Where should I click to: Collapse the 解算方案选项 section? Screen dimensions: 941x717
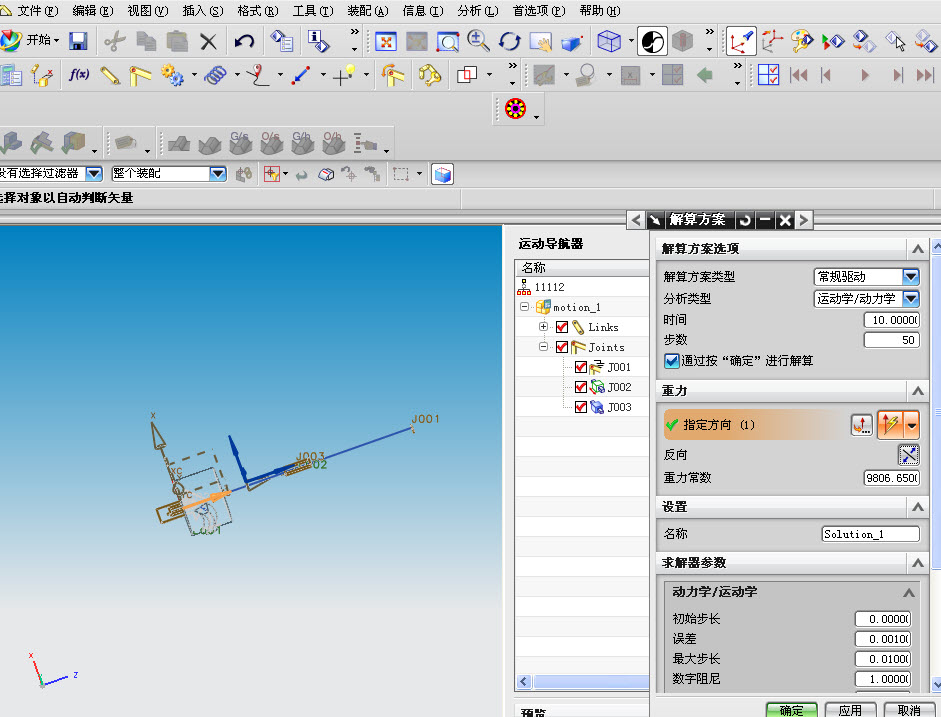[x=918, y=248]
